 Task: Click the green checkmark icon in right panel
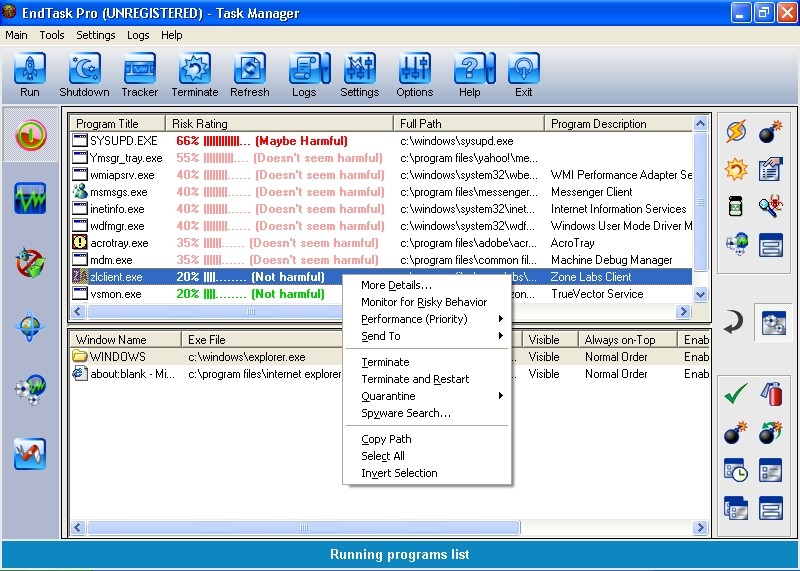[x=737, y=394]
